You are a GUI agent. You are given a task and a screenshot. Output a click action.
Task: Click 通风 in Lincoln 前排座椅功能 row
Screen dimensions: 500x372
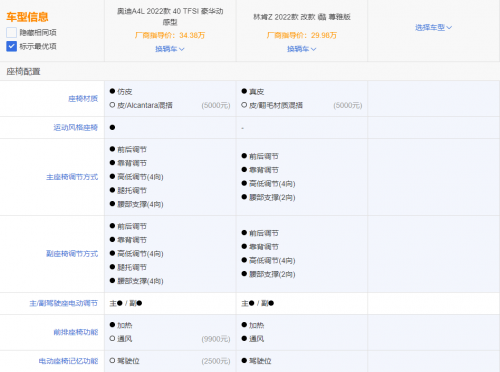pyautogui.click(x=257, y=339)
